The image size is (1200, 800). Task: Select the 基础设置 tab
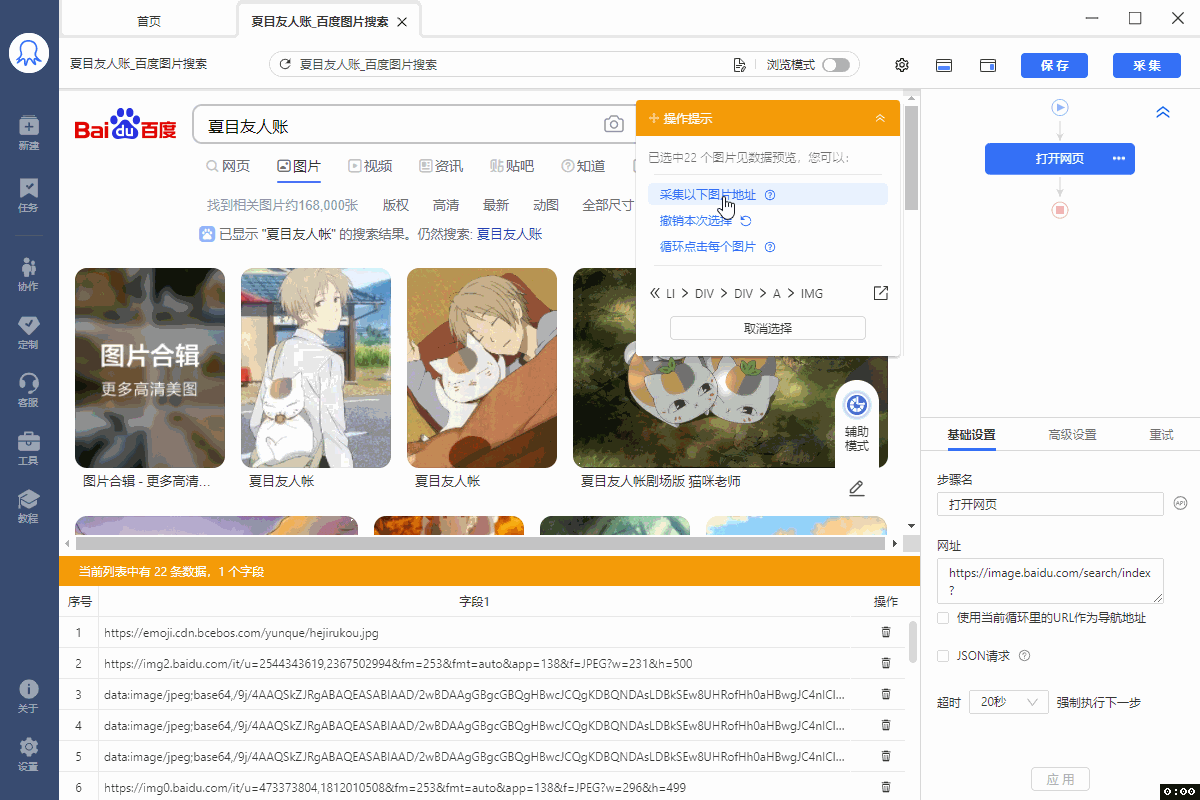coord(972,434)
